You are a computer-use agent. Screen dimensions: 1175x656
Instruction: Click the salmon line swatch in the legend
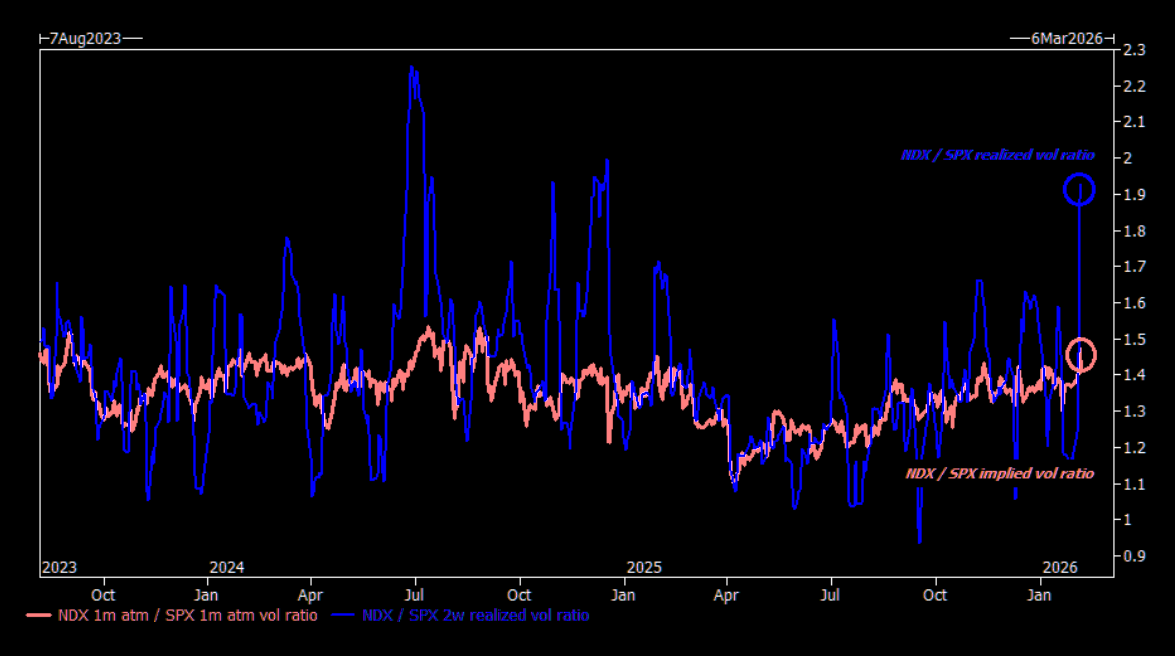click(x=38, y=616)
